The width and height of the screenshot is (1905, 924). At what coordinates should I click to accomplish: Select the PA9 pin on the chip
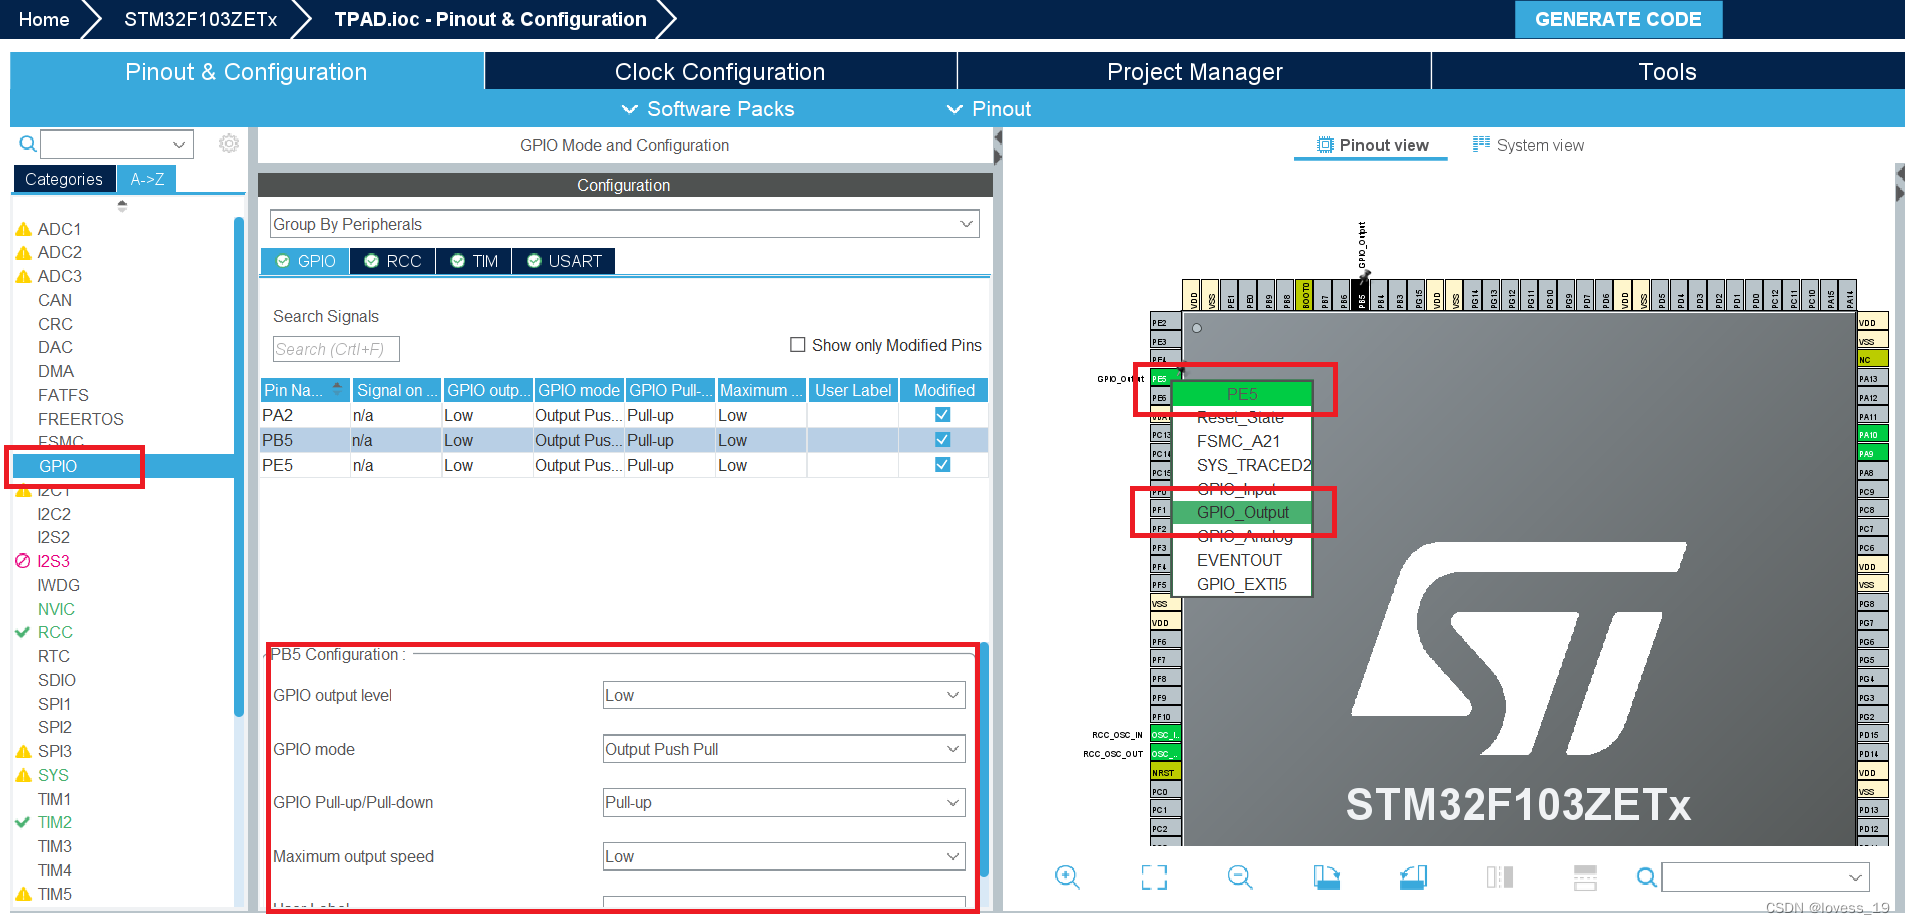[x=1872, y=454]
